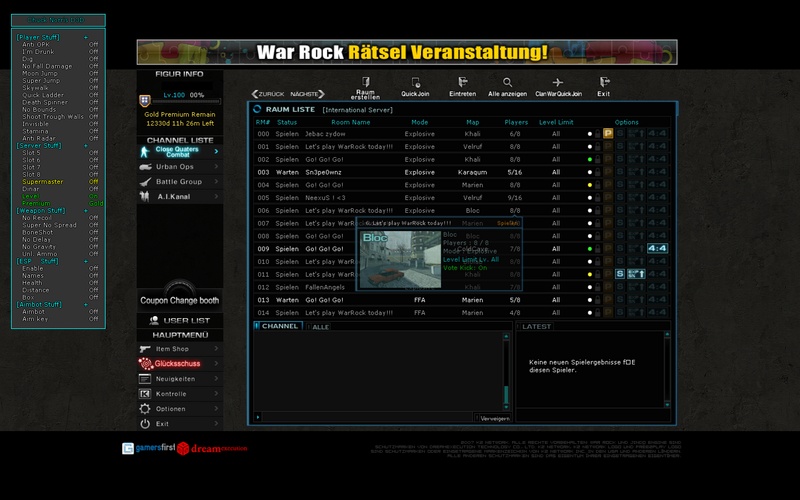The image size is (800, 500).
Task: Click the Raum erstellen door icon
Action: point(366,82)
